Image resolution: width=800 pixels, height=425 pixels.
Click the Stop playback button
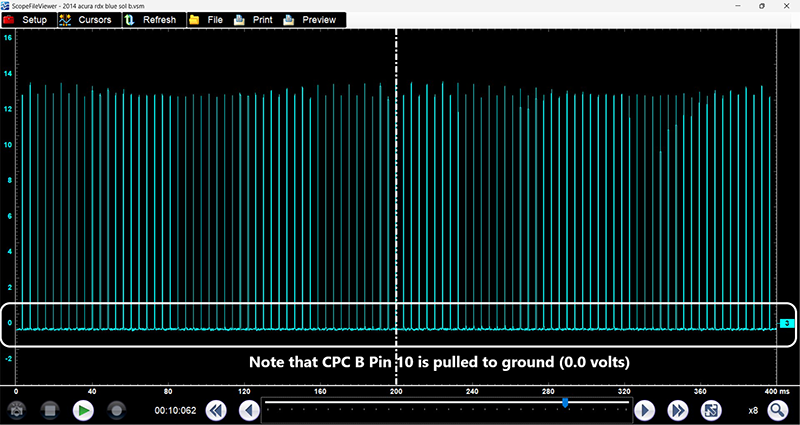tap(50, 410)
